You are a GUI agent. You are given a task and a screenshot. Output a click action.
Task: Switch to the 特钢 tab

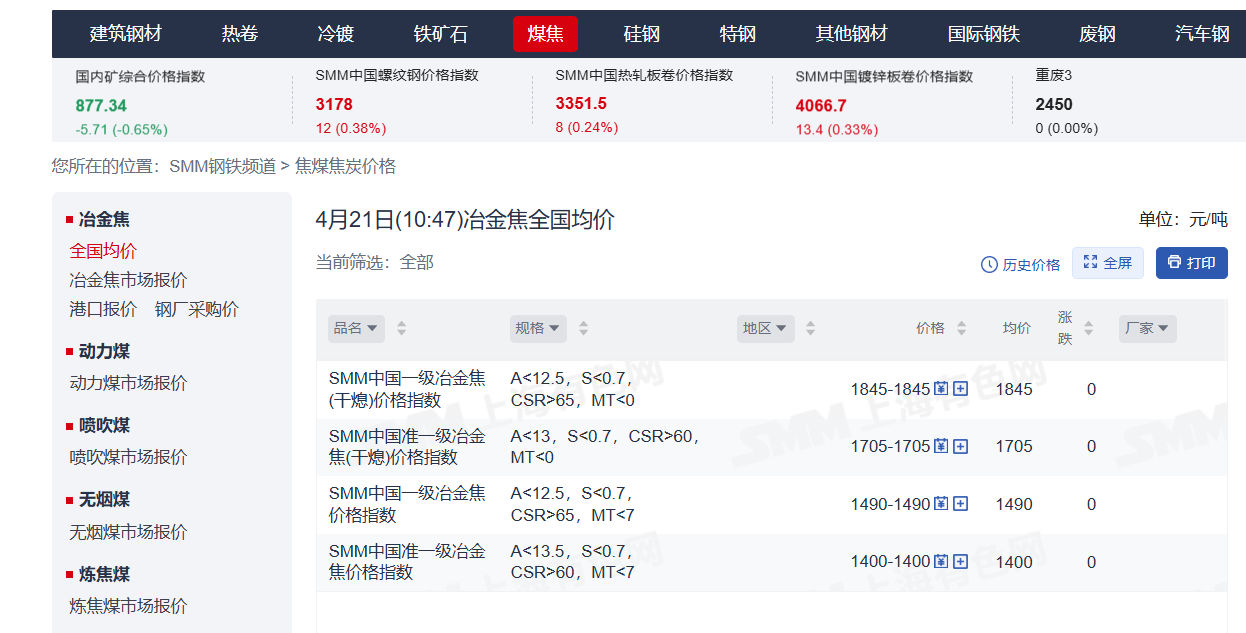point(738,34)
